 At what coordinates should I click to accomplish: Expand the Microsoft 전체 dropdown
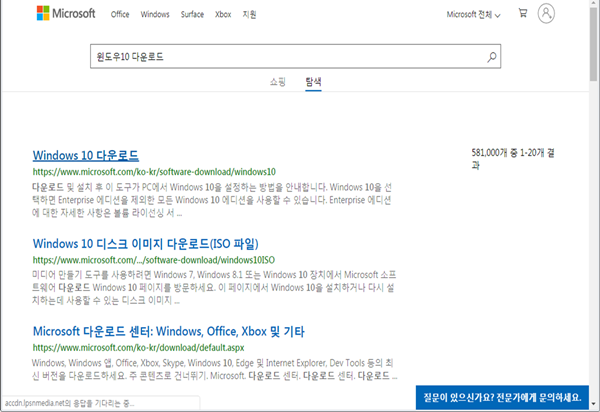[474, 15]
